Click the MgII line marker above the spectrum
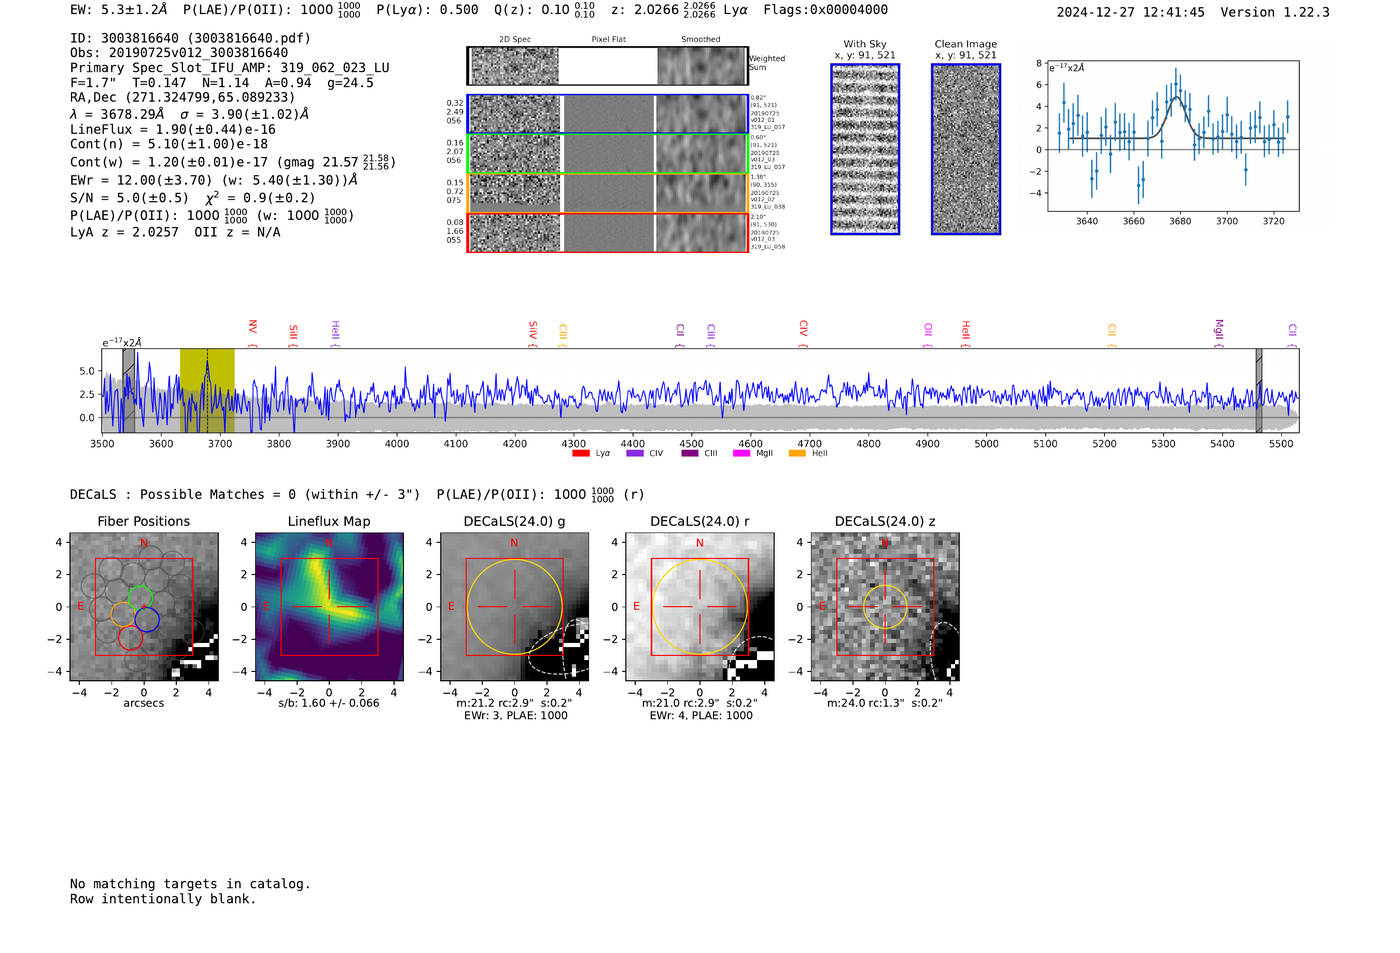The image size is (1400, 953). tap(1219, 332)
